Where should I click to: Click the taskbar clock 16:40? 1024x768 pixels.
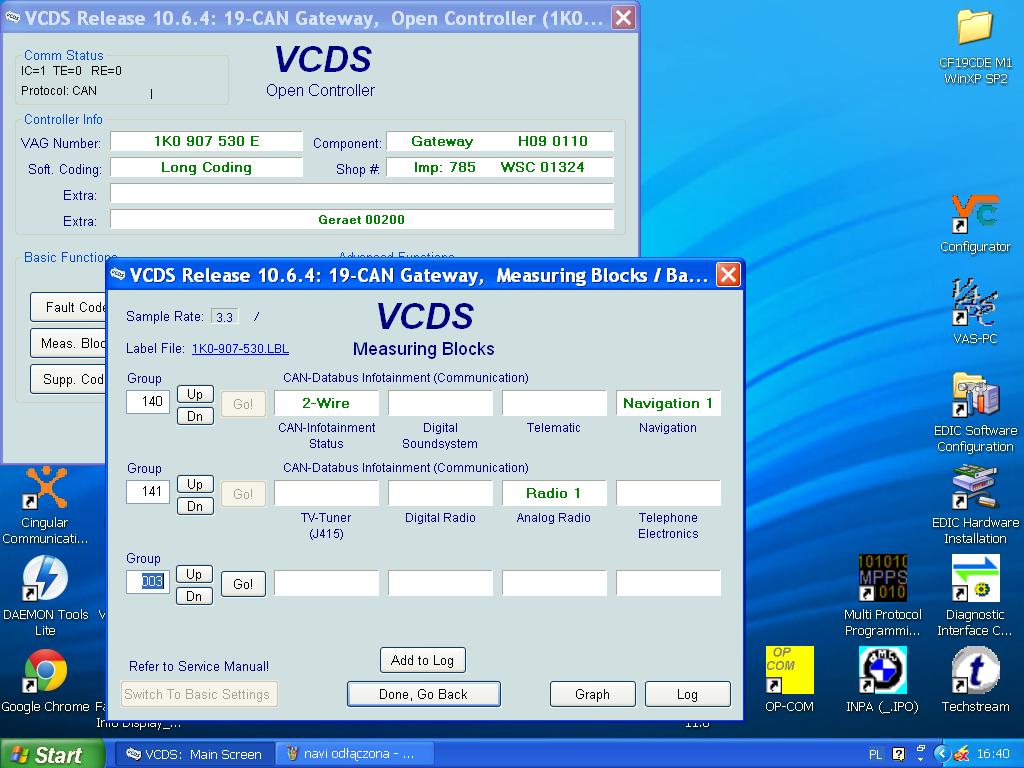tap(993, 754)
